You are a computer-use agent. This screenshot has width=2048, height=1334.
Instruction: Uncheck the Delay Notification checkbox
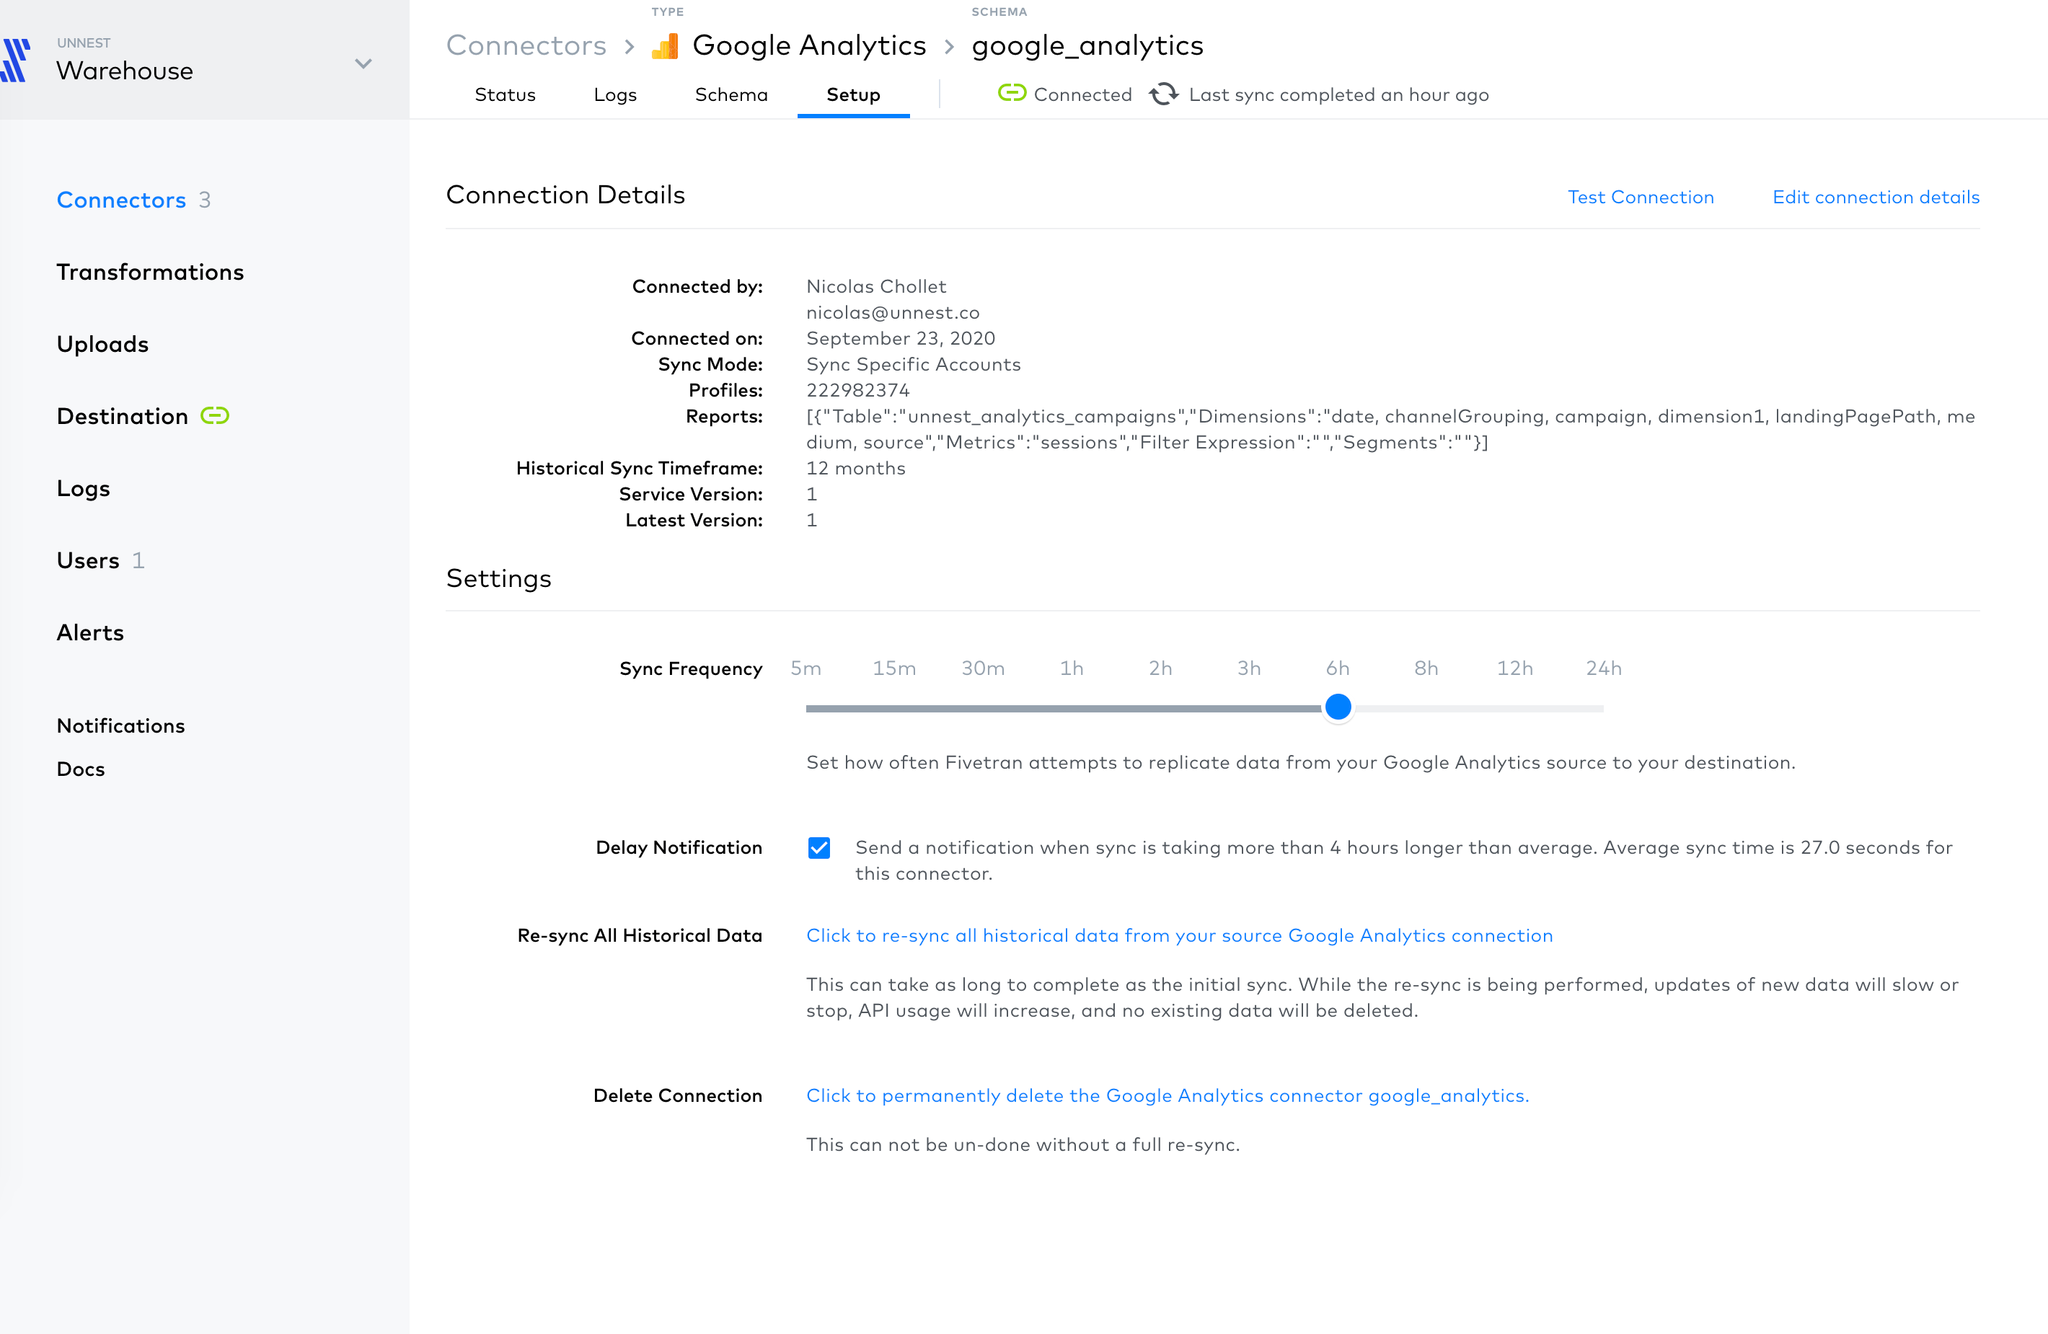click(x=819, y=848)
